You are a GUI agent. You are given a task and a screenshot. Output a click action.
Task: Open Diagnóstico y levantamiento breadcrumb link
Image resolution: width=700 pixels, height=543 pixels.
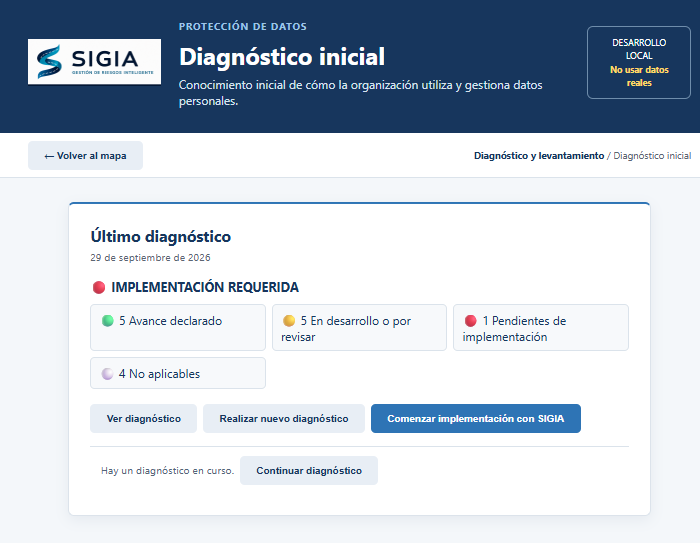(x=539, y=155)
